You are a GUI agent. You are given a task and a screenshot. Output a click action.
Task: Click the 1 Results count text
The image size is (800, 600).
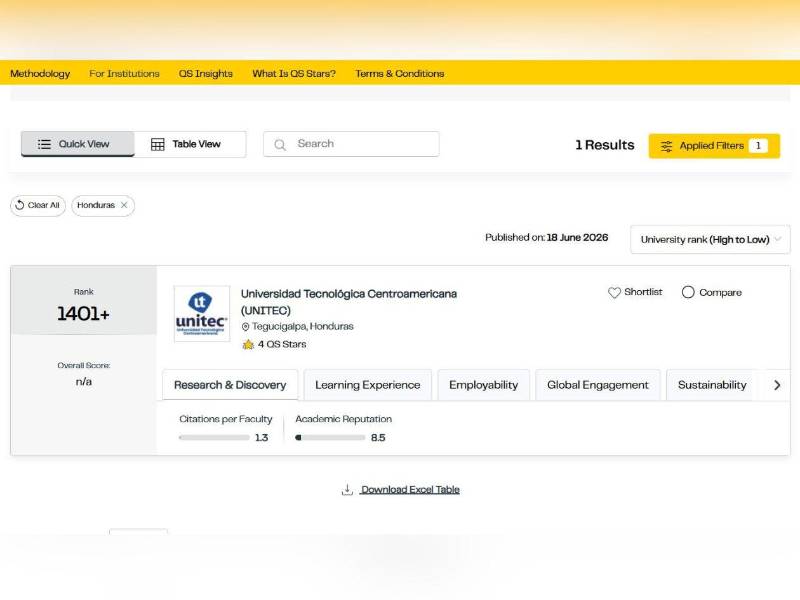click(605, 145)
